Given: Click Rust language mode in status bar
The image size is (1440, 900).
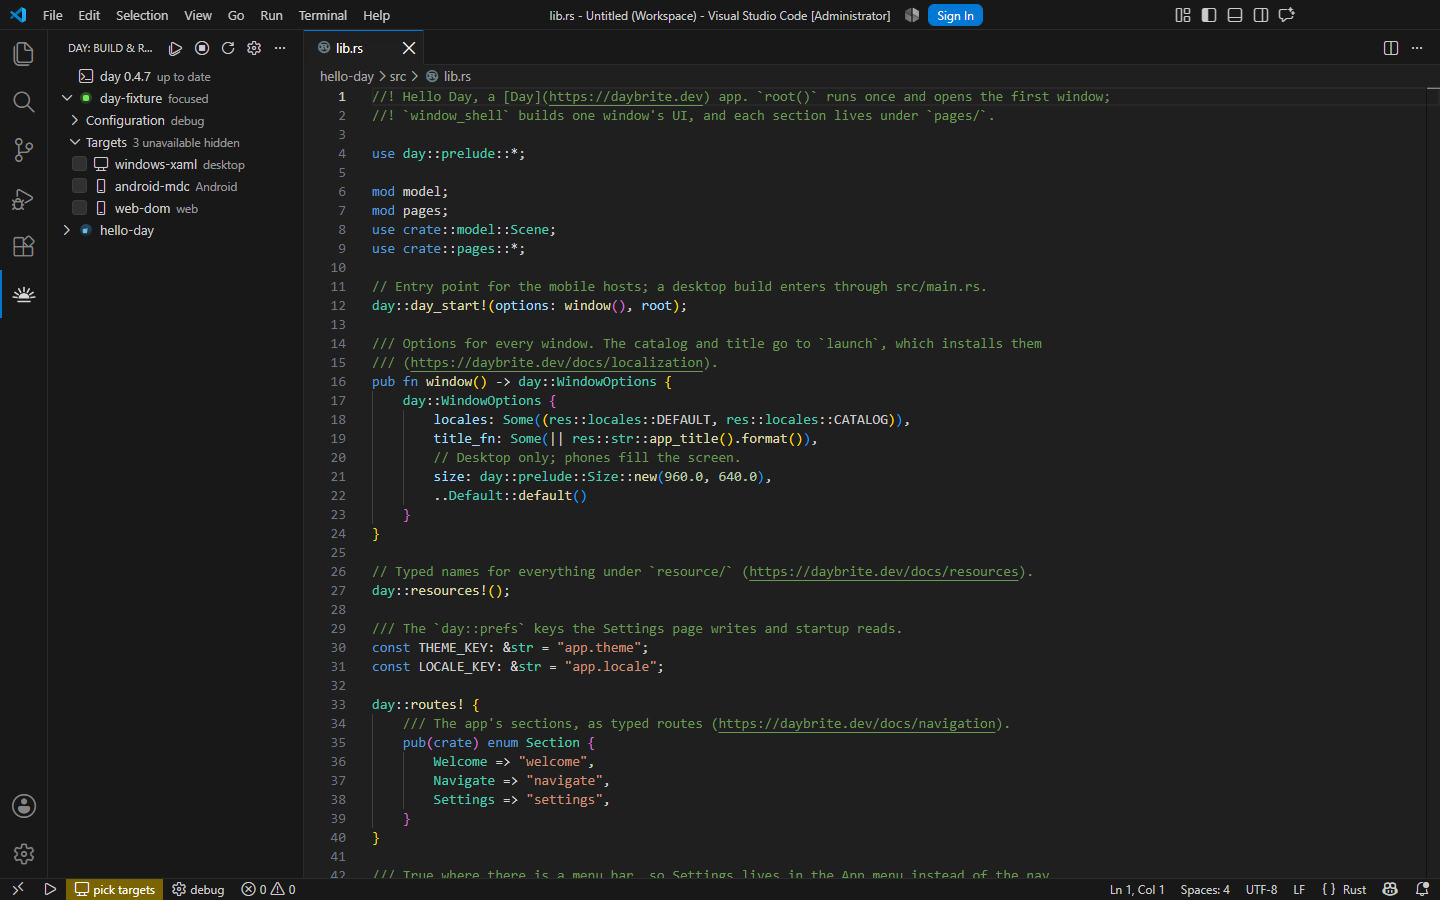Looking at the screenshot, I should (1354, 889).
